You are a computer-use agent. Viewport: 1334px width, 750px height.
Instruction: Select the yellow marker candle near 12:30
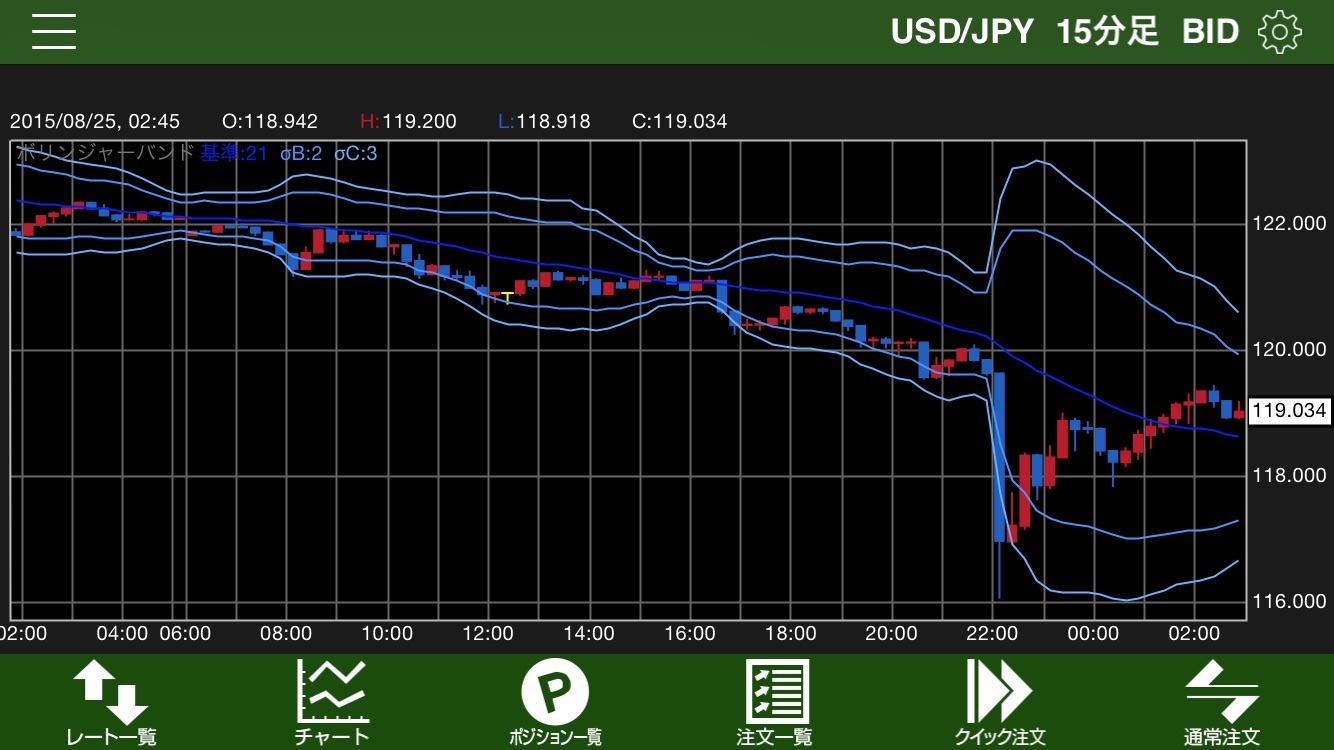pos(508,296)
